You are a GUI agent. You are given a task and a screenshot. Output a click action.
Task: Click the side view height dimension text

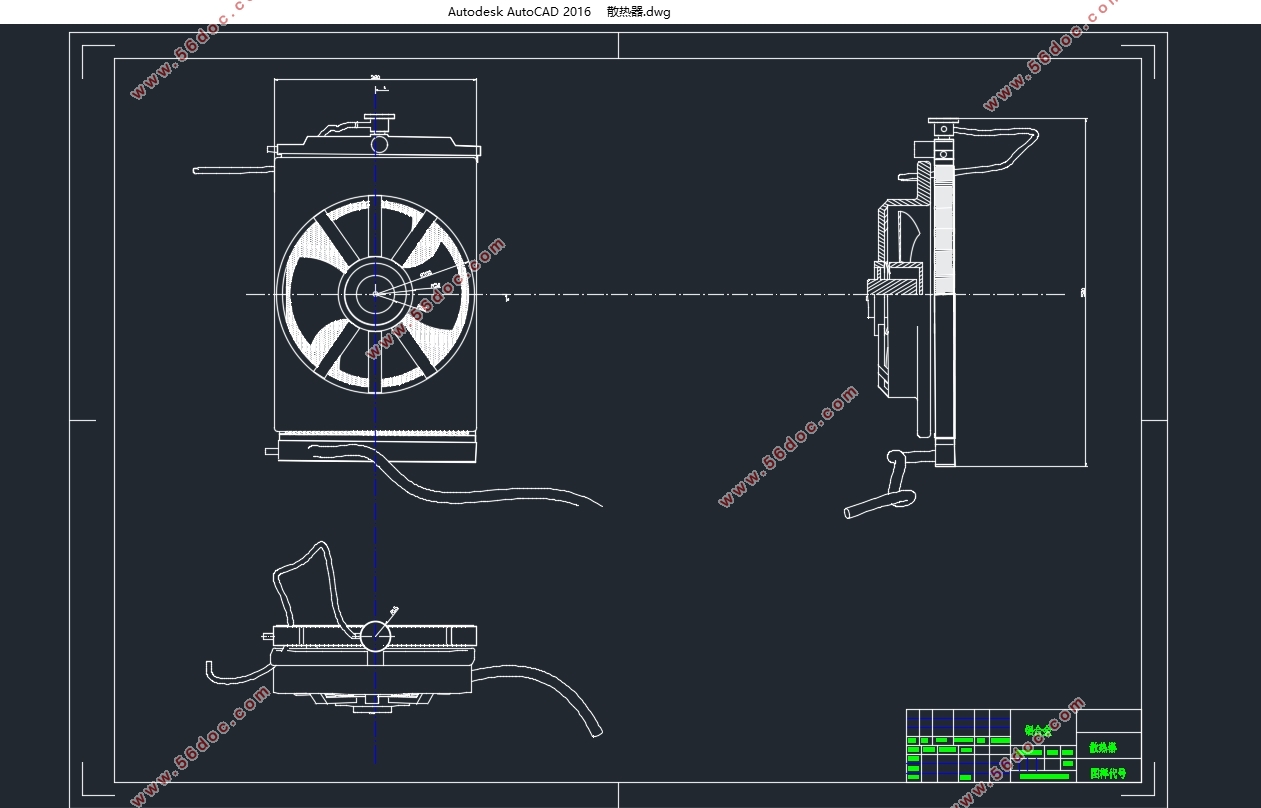coord(1084,293)
